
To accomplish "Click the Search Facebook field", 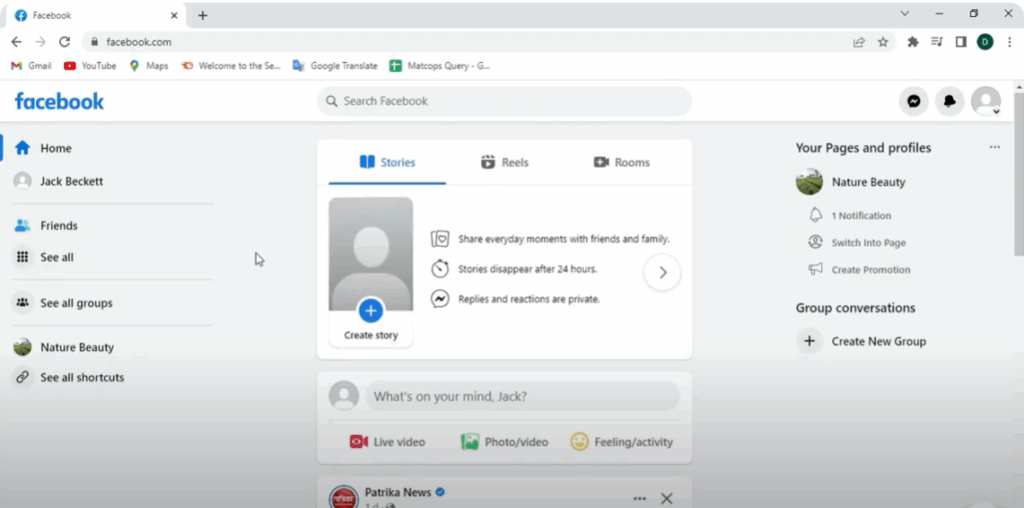I will tap(505, 101).
